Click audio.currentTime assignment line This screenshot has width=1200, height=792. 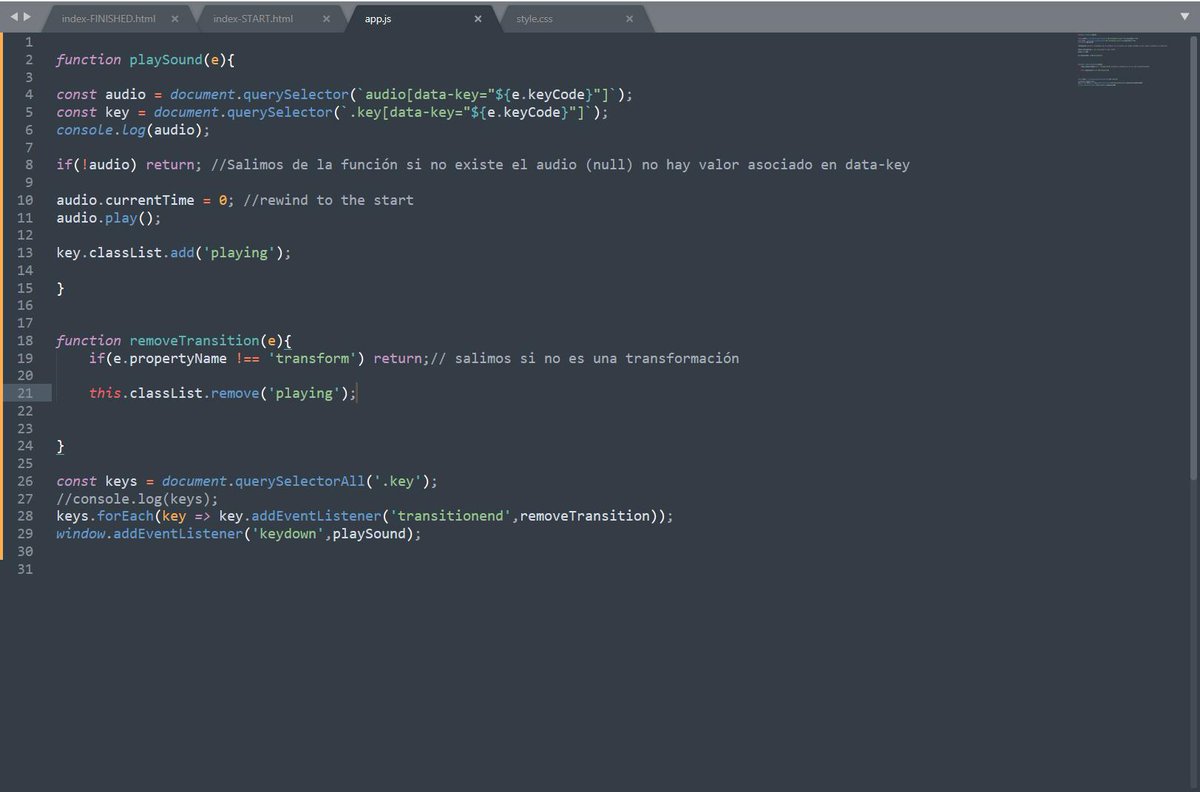(x=145, y=200)
